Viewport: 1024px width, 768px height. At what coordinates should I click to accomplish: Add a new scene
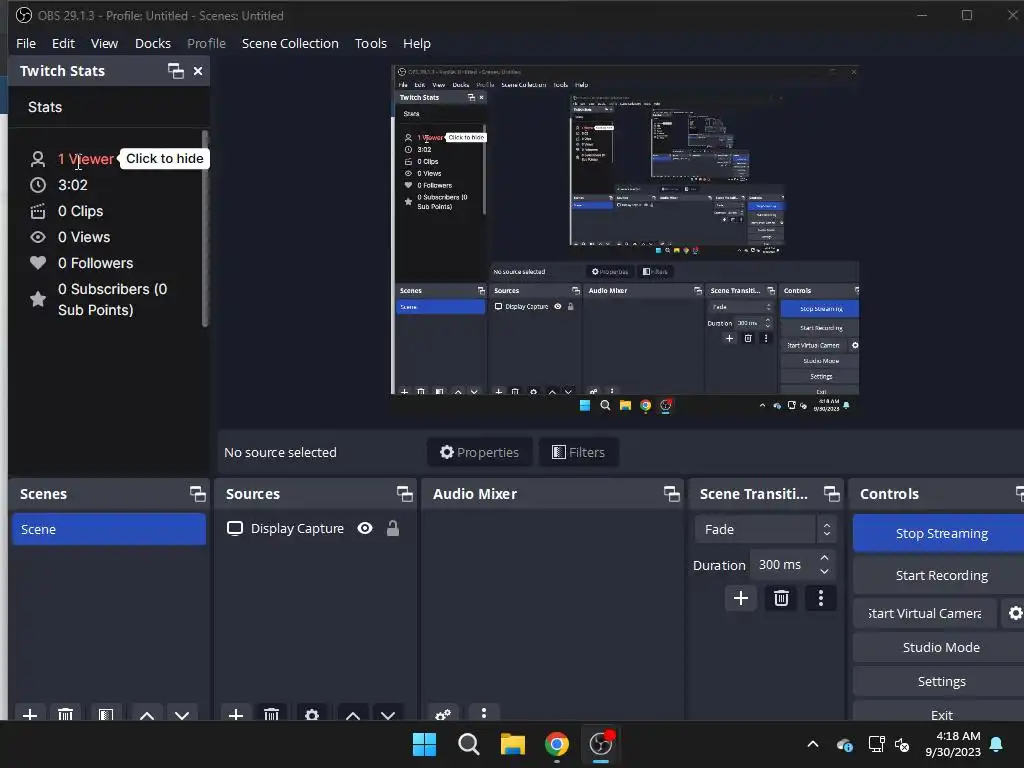point(30,714)
